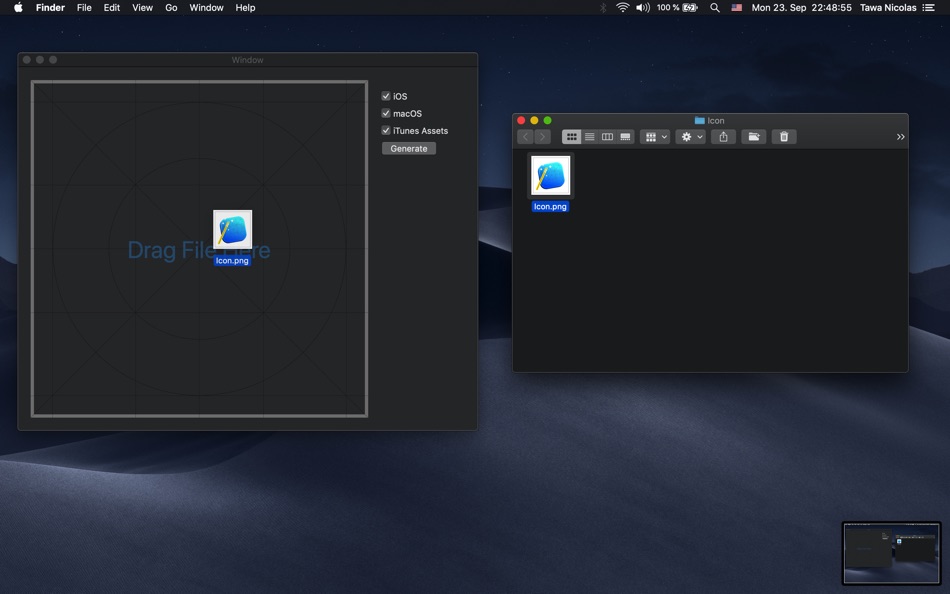The image size is (950, 594).
Task: Switch Finder to column view
Action: tap(607, 137)
